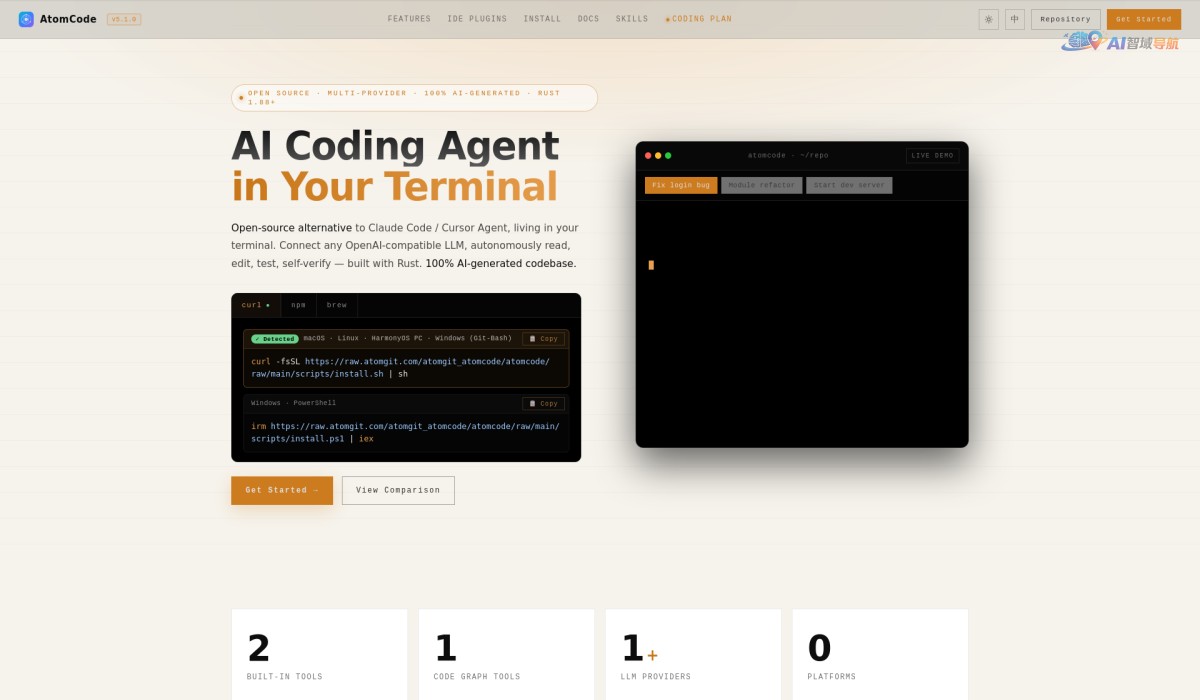The width and height of the screenshot is (1200, 700).
Task: Run the Start dev server demo
Action: click(849, 185)
